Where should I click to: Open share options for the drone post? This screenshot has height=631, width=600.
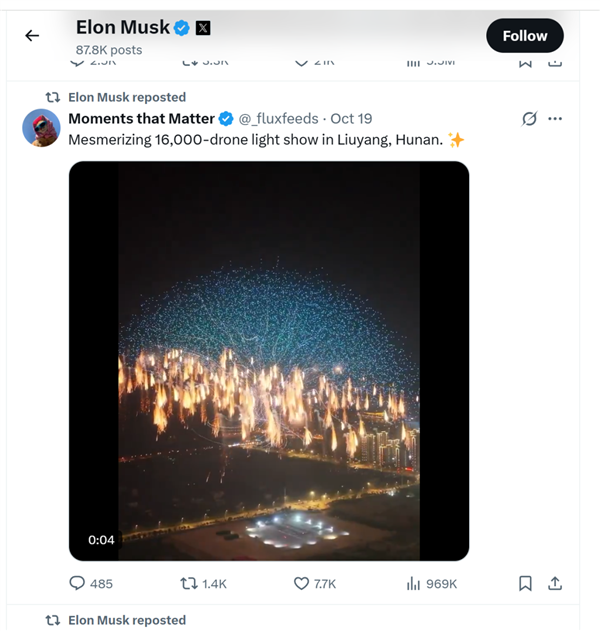pyautogui.click(x=555, y=583)
